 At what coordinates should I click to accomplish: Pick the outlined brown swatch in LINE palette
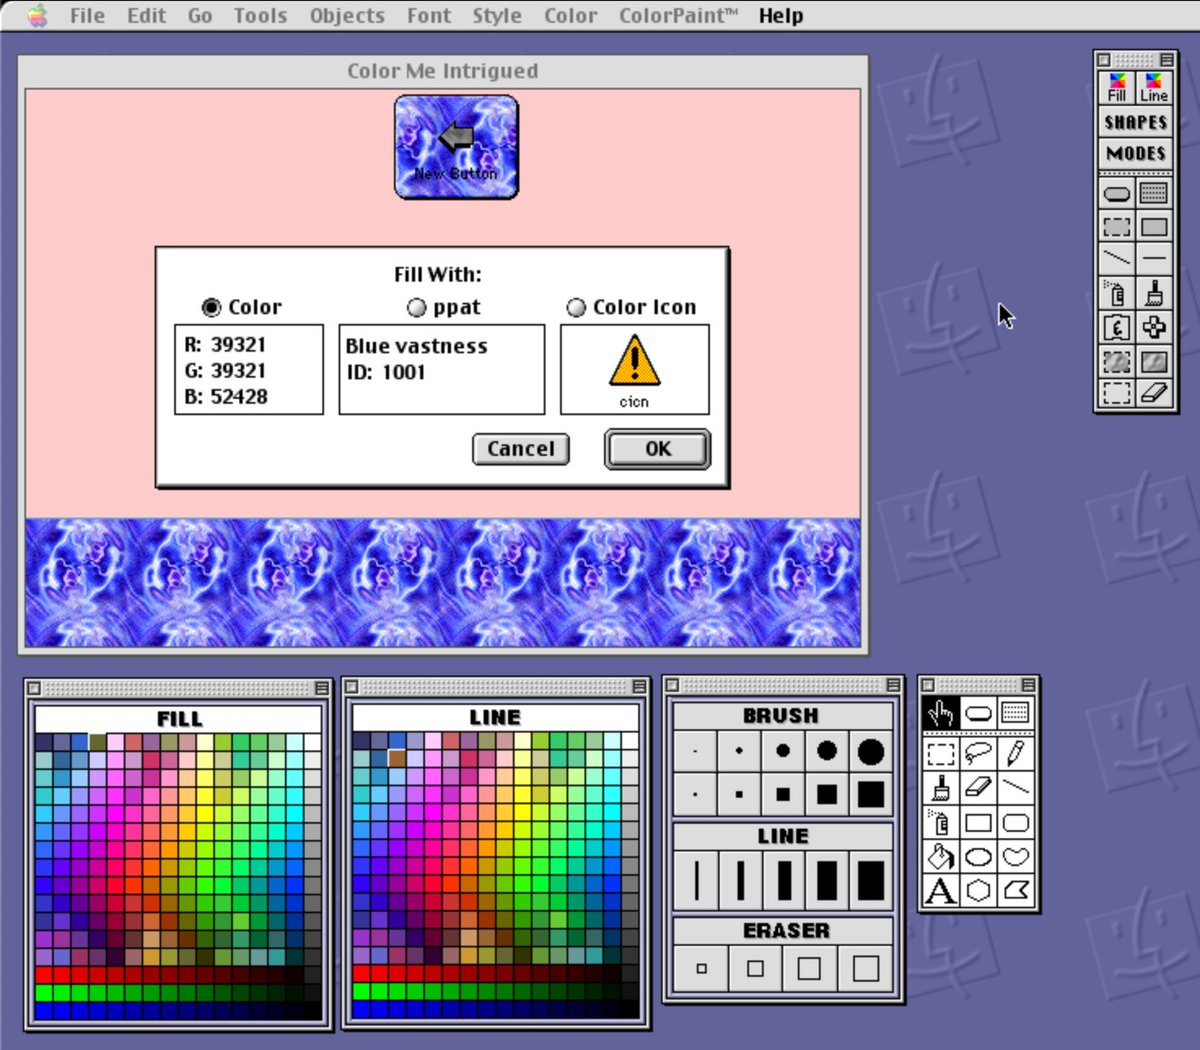click(397, 759)
